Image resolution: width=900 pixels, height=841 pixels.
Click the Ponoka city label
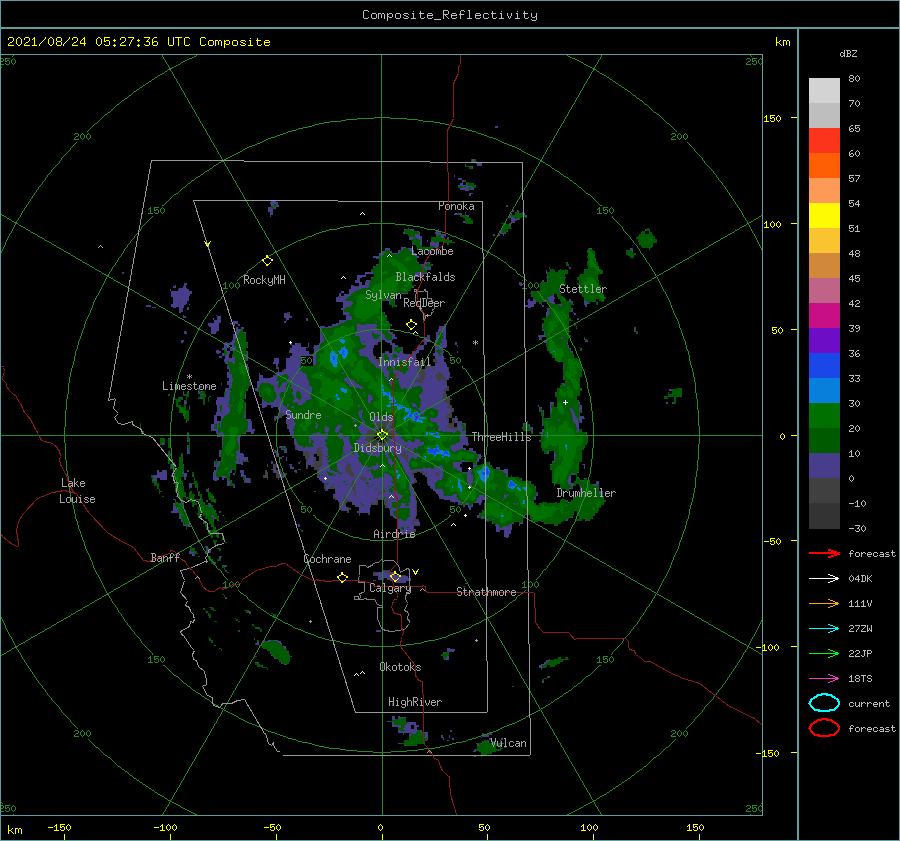[456, 206]
